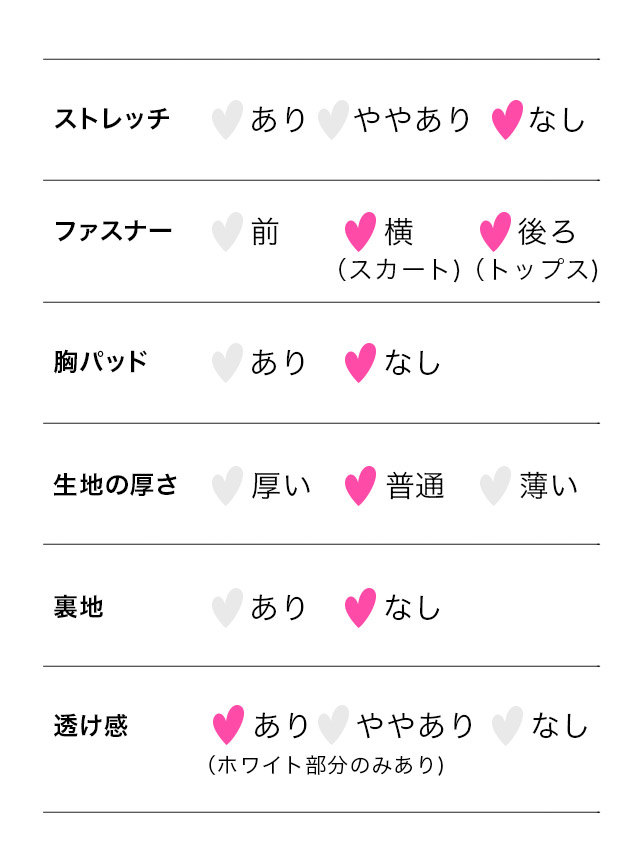The width and height of the screenshot is (640, 854).
Task: Click the pink heart beside 後ろ (トップス)
Action: click(x=495, y=232)
